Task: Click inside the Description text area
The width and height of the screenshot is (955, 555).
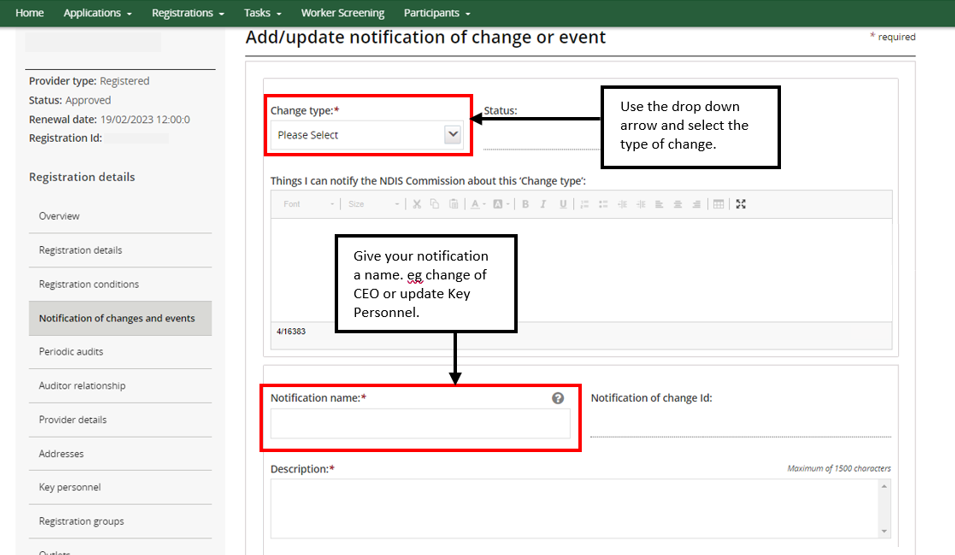Action: coord(575,508)
